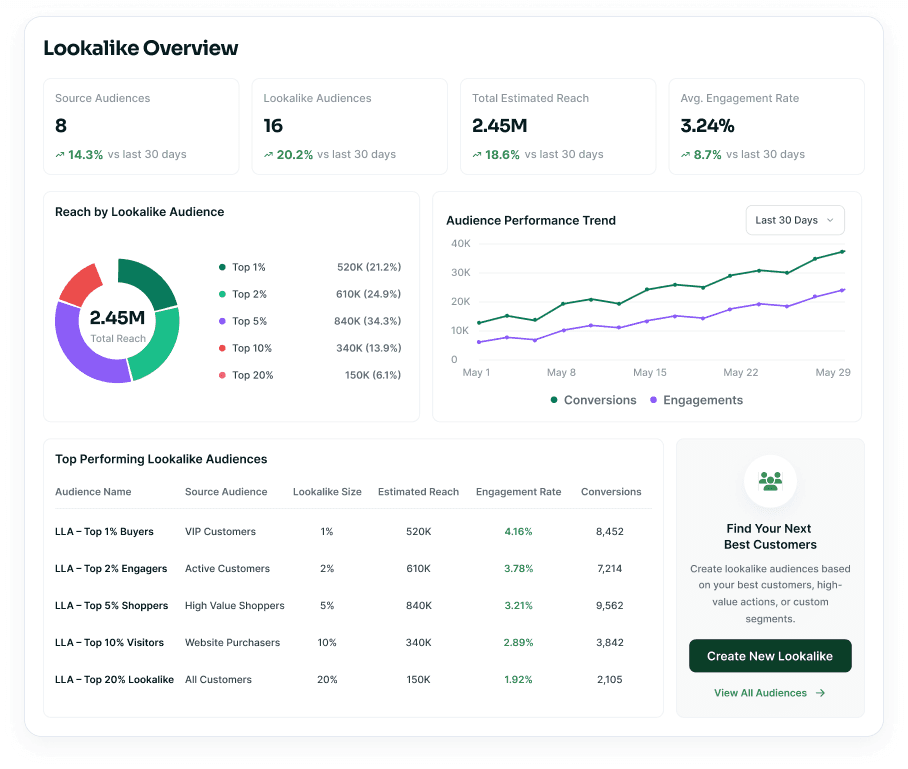Screen dimensions: 908x769
Task: Click the arrow icon after View All Audiences
Action: 820,693
